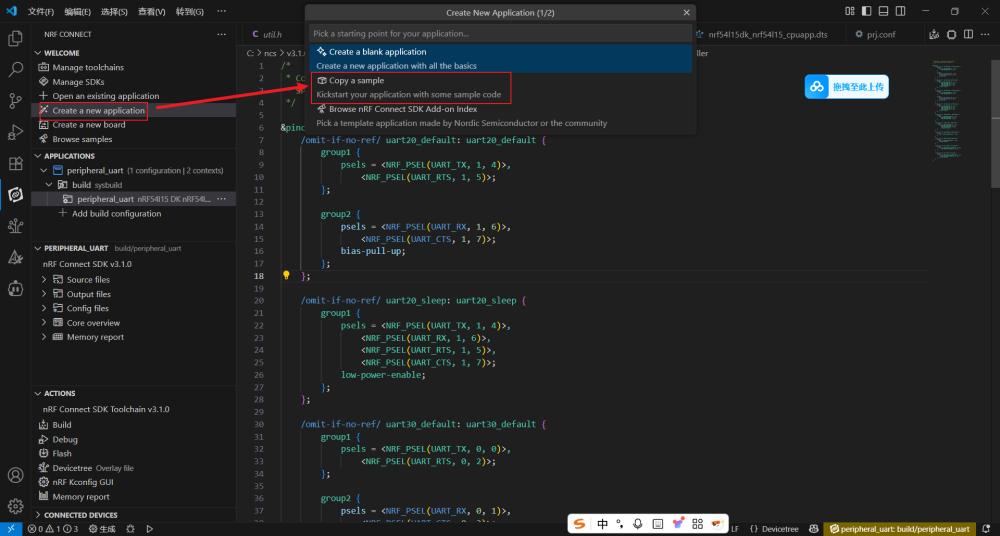Click the 拖拽至此上传 upload widget

coord(846,87)
